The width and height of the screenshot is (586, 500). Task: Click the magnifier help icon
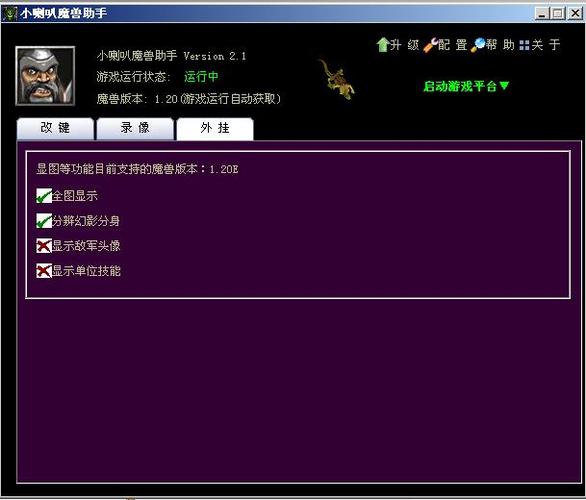(478, 45)
